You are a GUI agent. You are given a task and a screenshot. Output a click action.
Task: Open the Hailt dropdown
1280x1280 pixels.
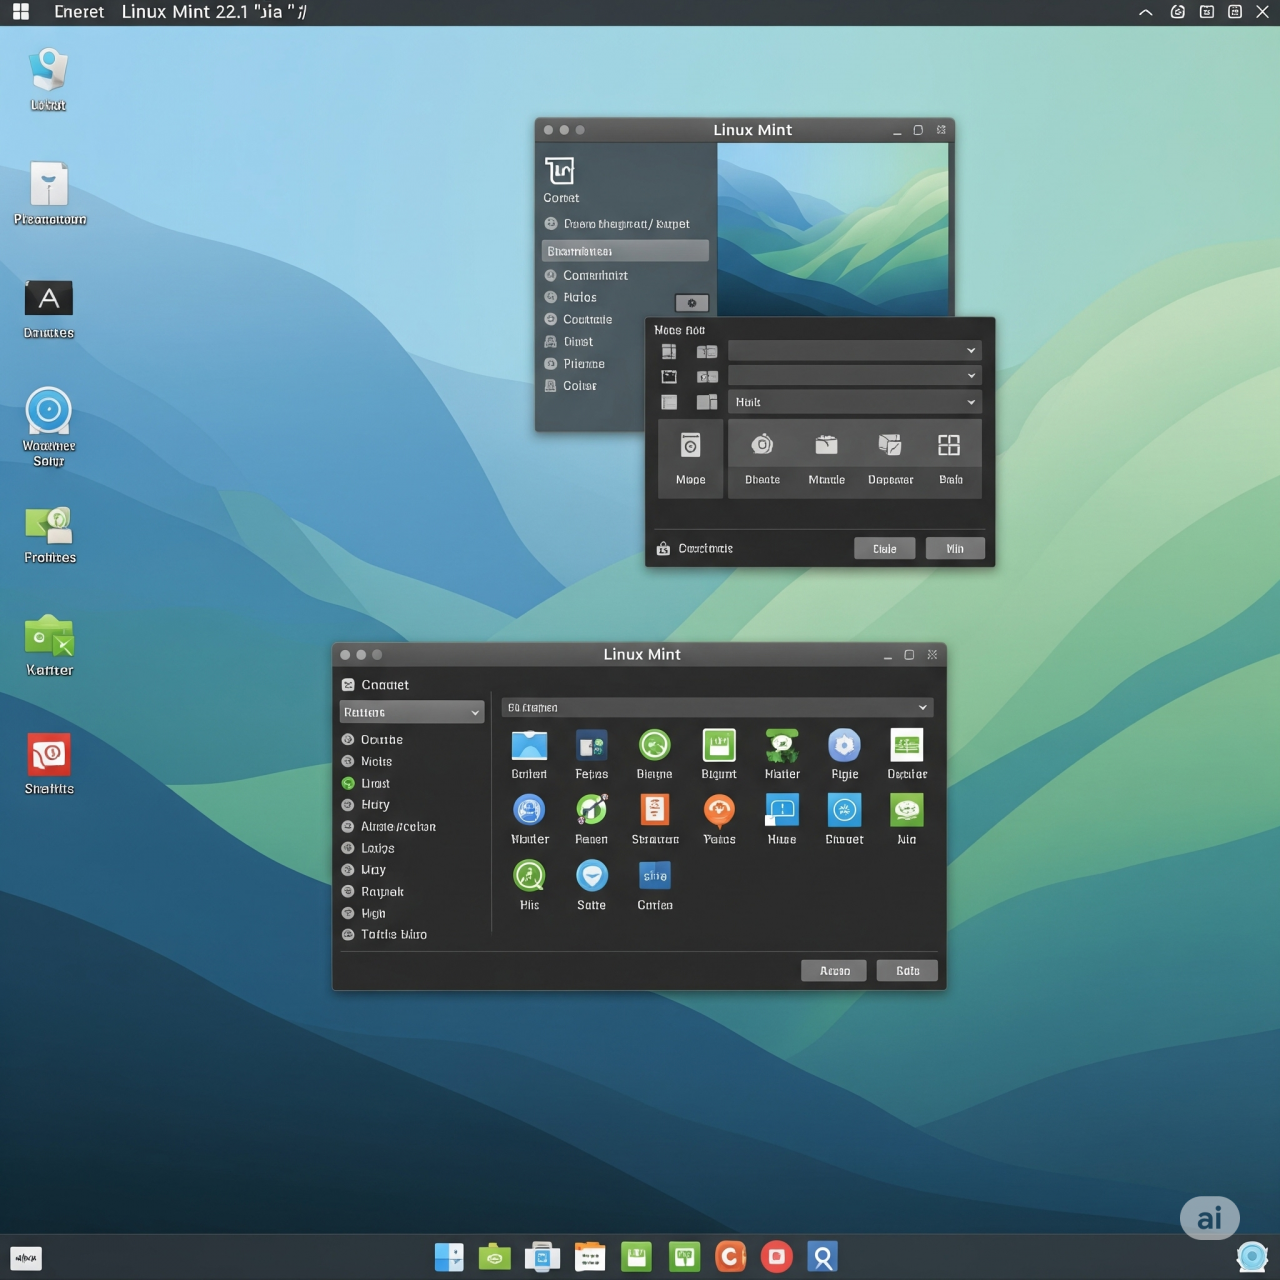tap(854, 402)
